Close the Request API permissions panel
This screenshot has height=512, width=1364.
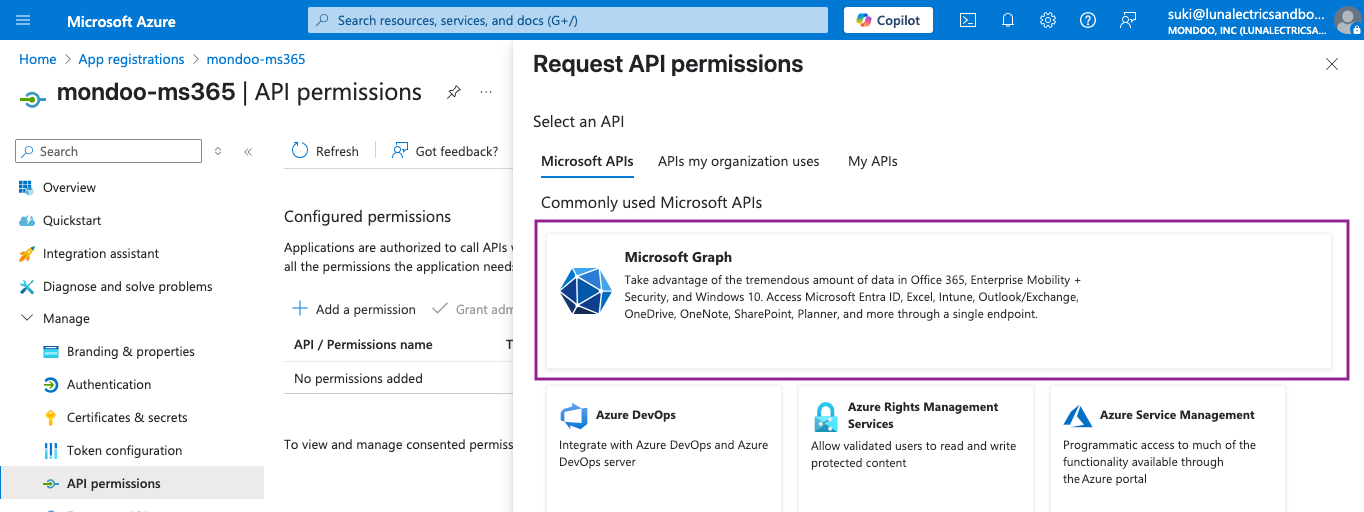[1331, 64]
